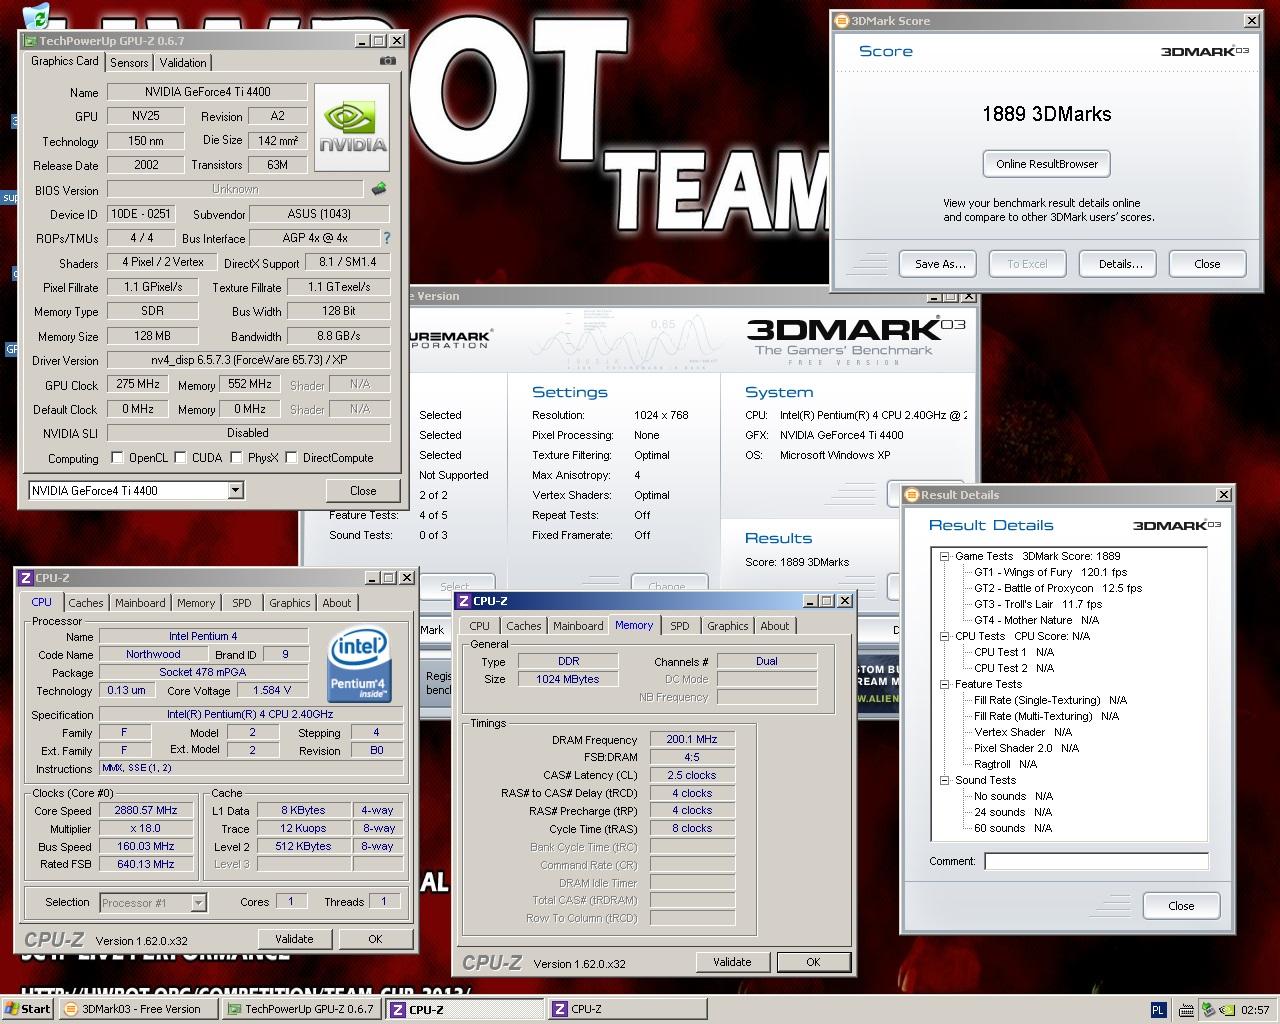The height and width of the screenshot is (1024, 1280).
Task: Select GT4 - Mother Nature result row
Action: pos(1036,620)
